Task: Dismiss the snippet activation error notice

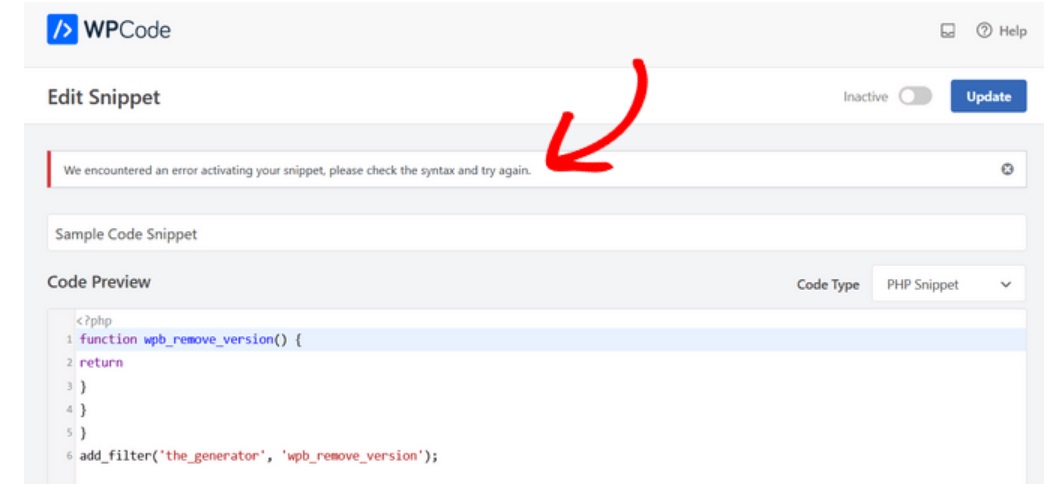Action: [x=1007, y=169]
